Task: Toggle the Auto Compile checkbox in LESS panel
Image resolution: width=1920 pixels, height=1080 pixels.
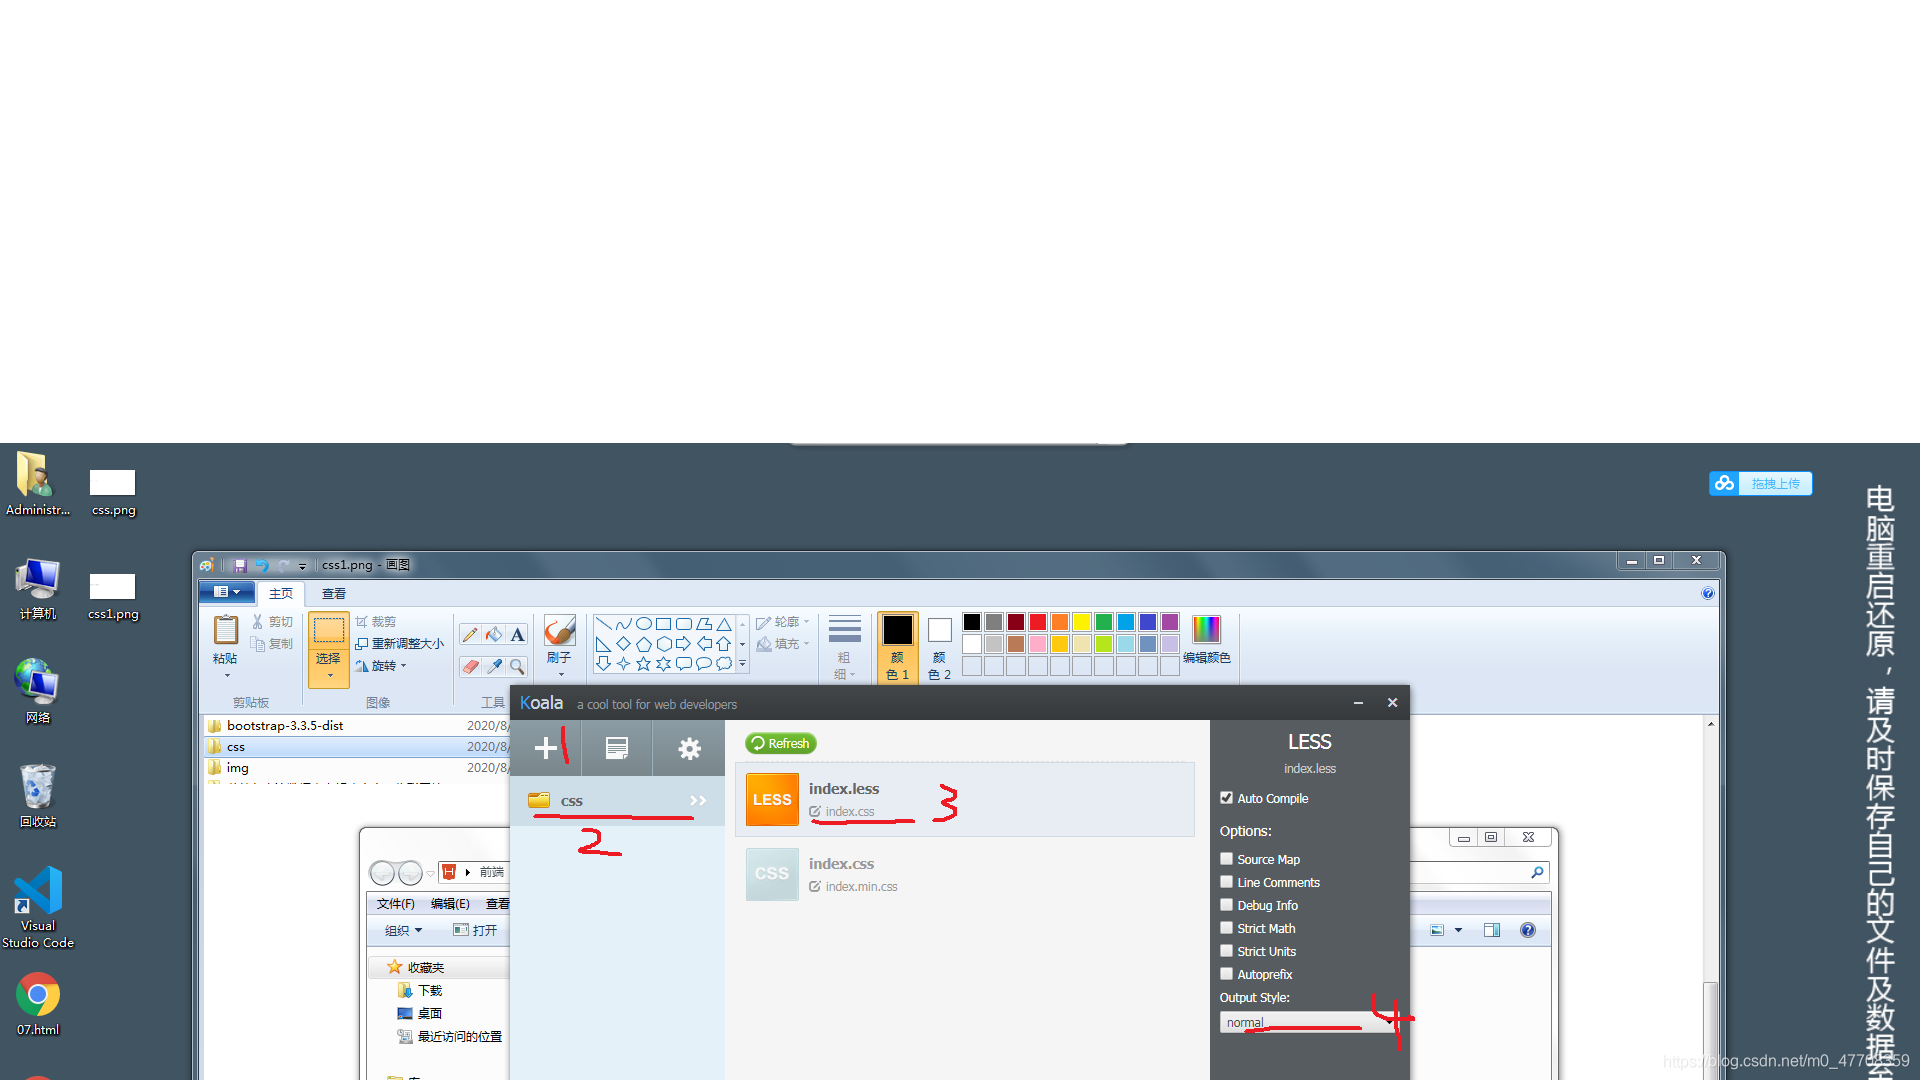Action: [1226, 796]
